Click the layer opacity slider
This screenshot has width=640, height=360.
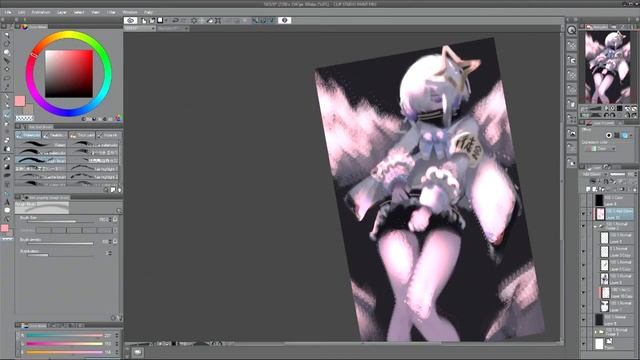(x=617, y=174)
